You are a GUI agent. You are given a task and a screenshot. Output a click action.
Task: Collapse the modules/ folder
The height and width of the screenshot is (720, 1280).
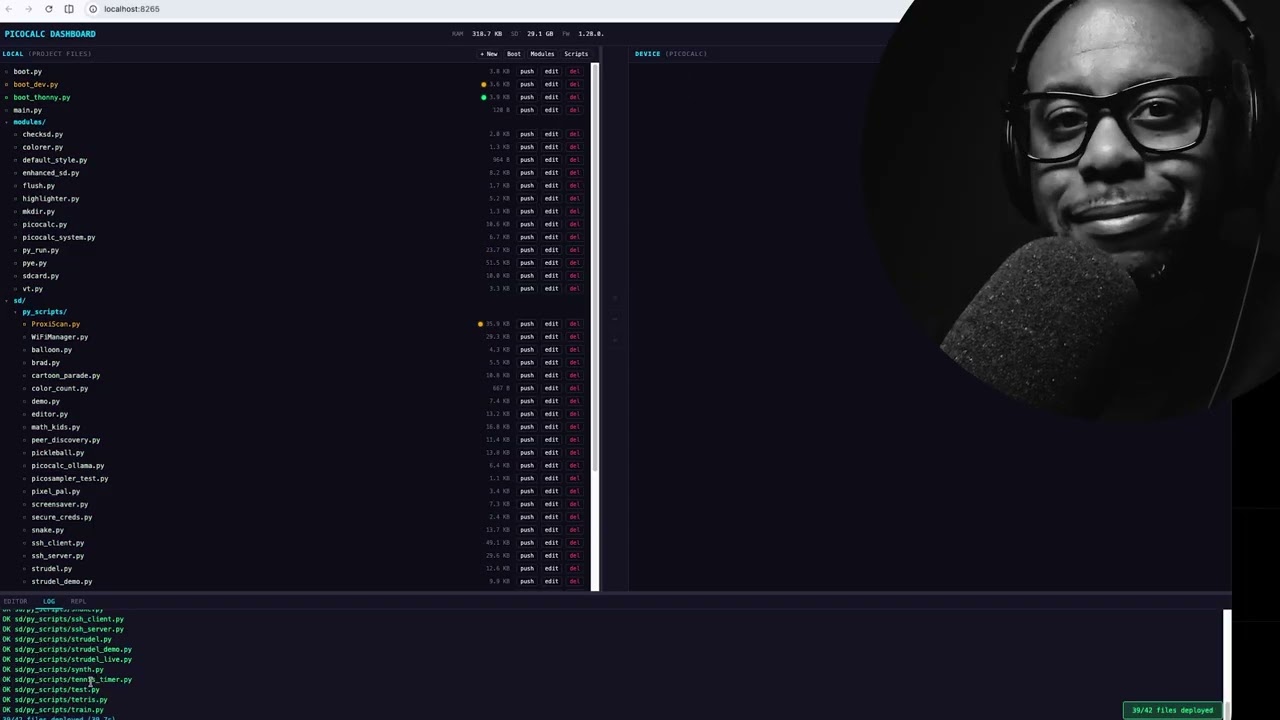[29, 122]
